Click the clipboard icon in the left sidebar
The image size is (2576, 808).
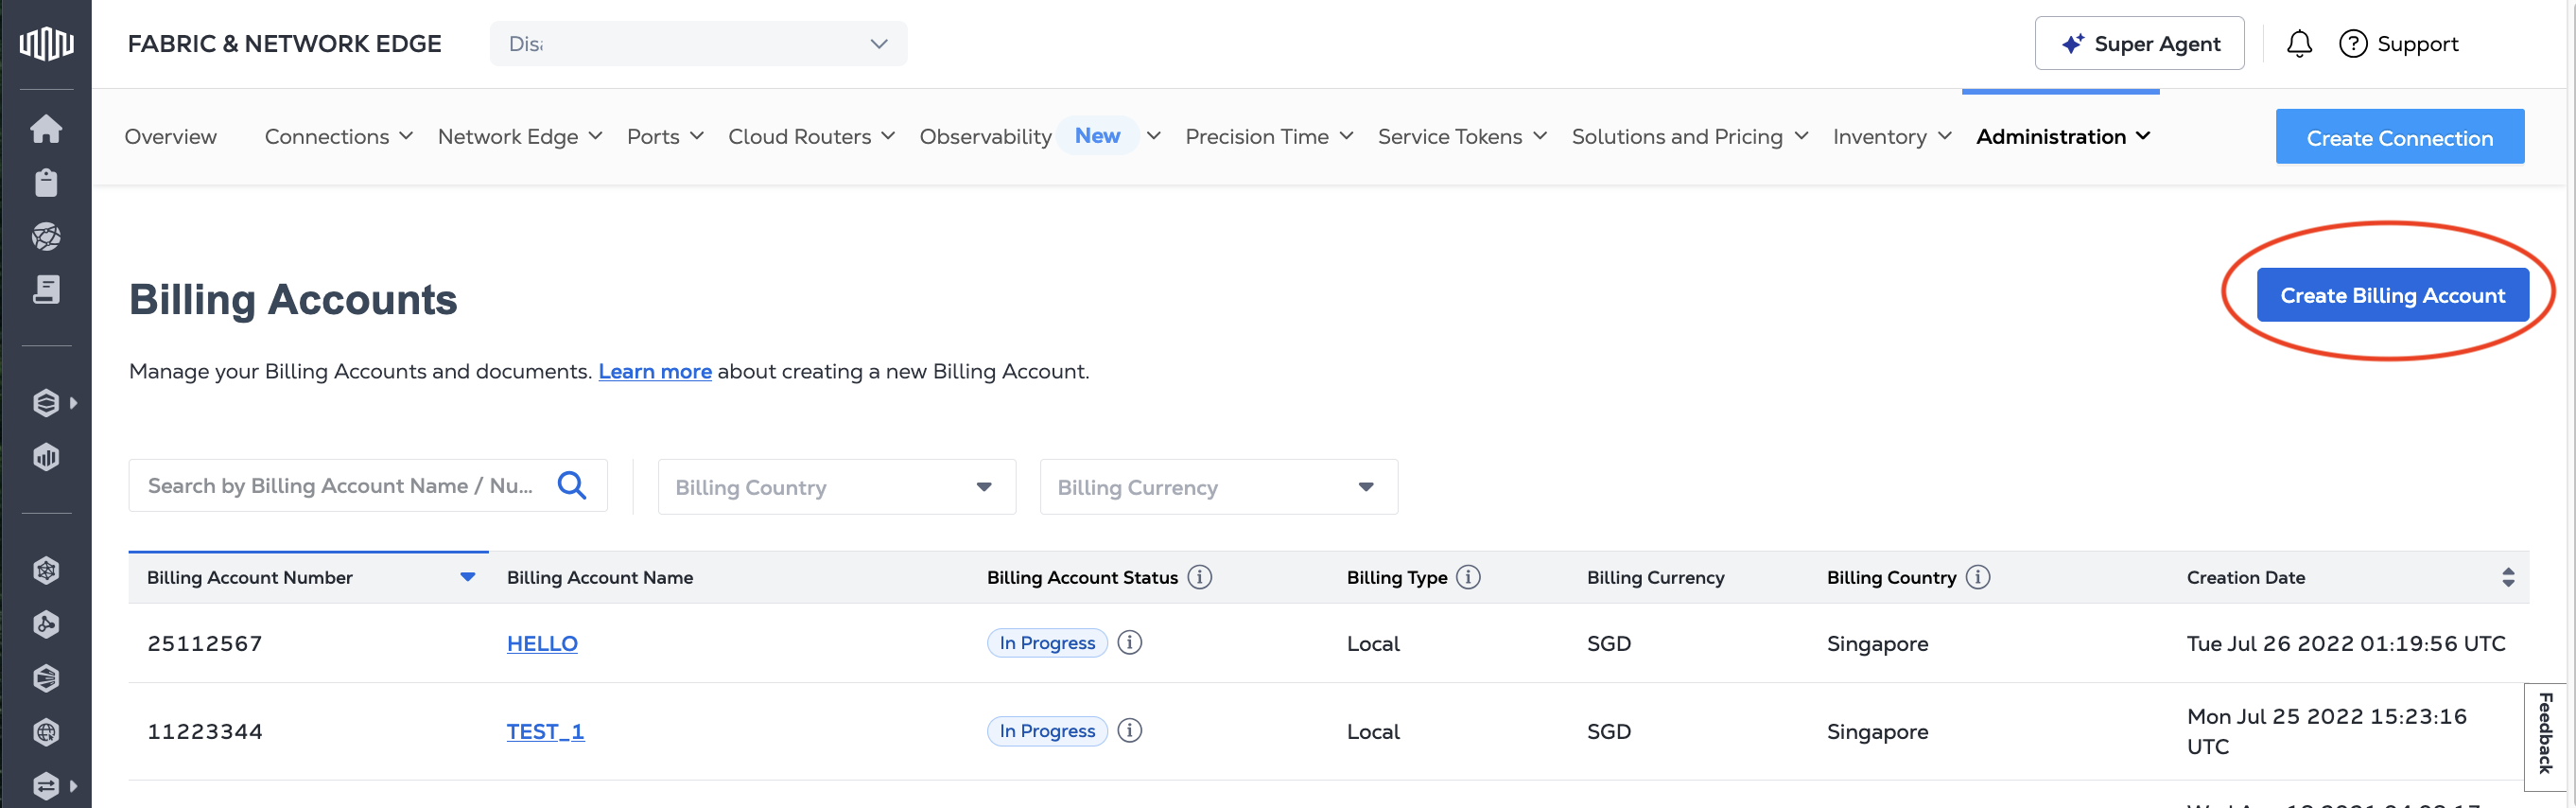46,183
